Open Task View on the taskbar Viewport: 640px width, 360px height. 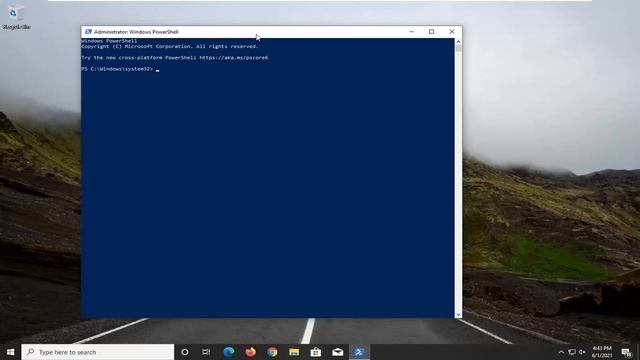206,352
